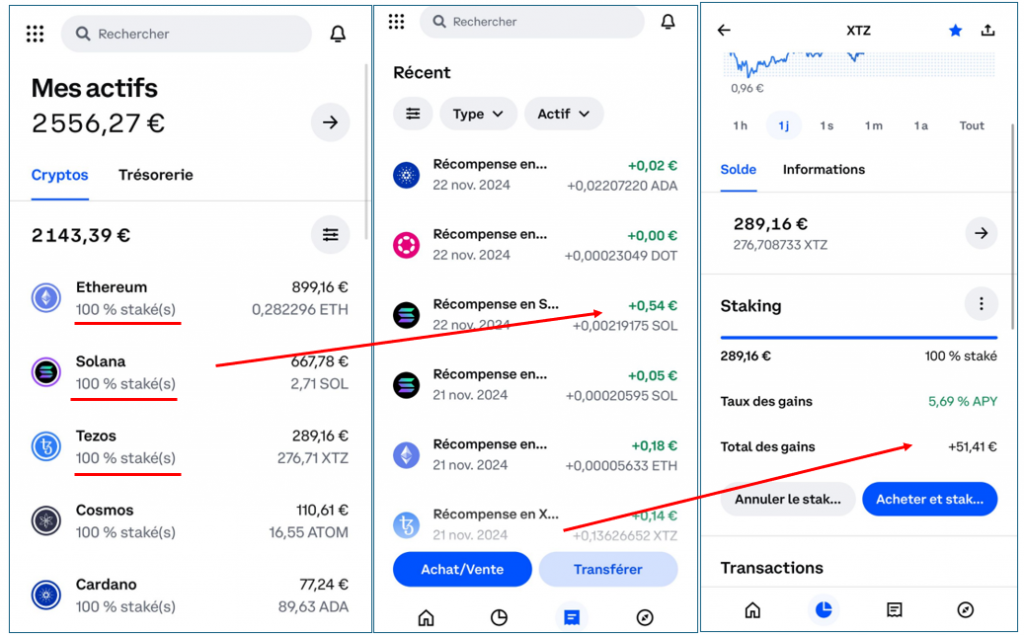Select the +0,00005633 ETH amount
The width and height of the screenshot is (1024, 635).
621,466
